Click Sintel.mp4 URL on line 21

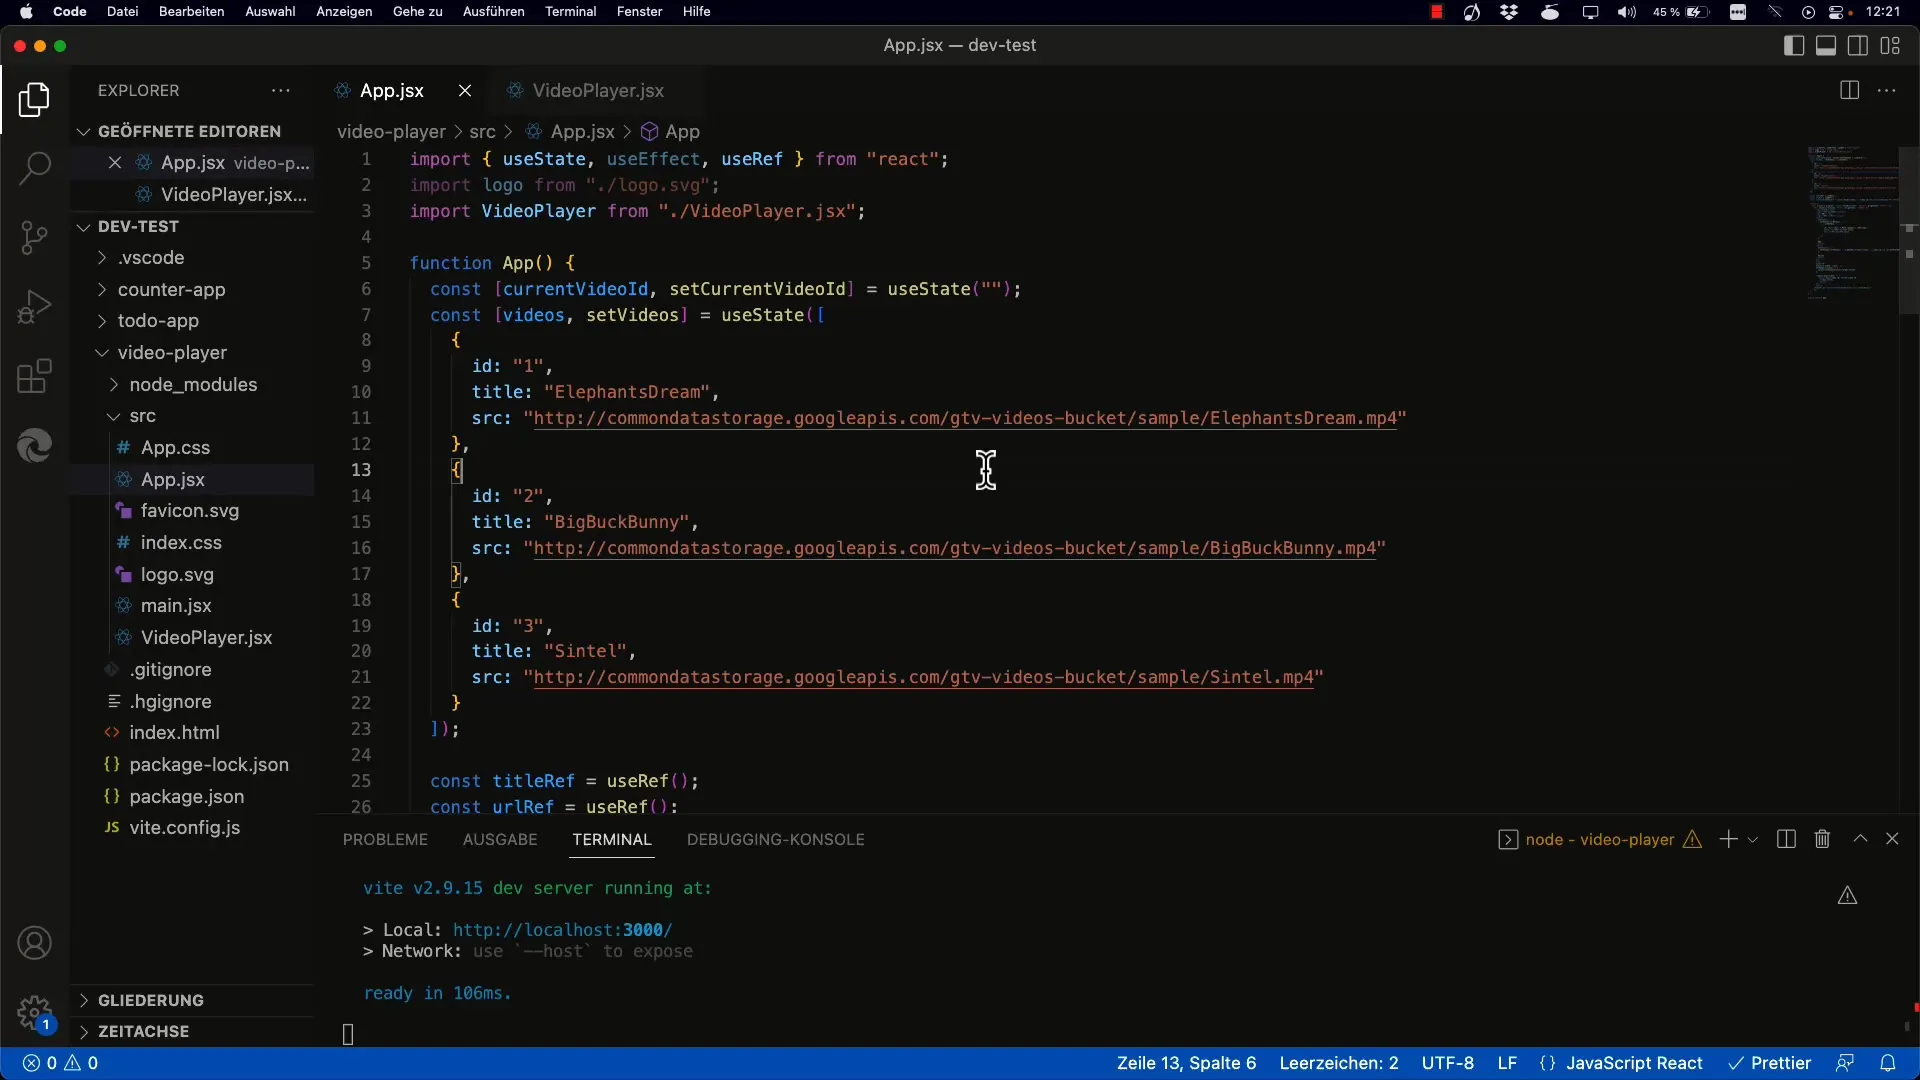[x=923, y=678]
